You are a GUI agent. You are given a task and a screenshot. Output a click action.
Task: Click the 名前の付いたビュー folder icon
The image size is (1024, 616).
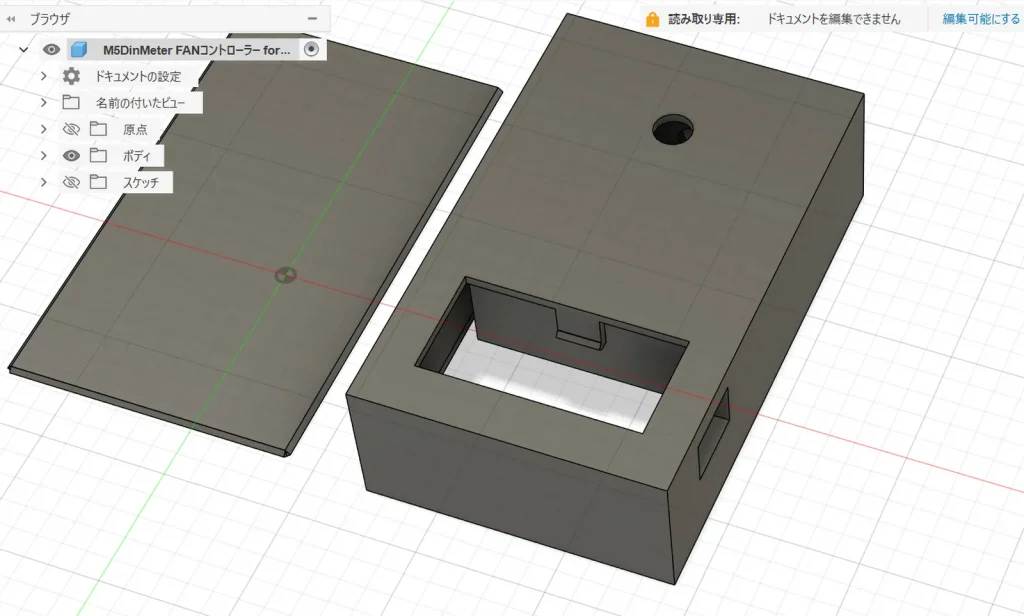(x=71, y=103)
